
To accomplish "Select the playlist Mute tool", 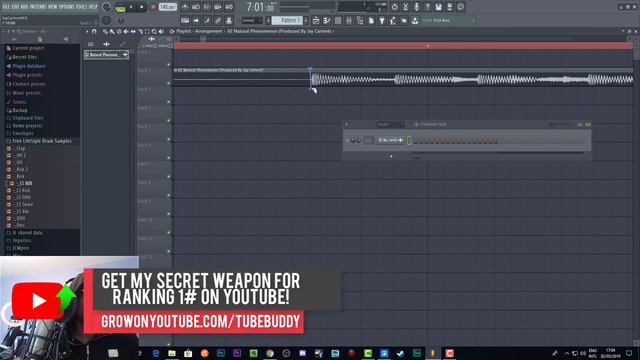I will pyautogui.click(x=126, y=31).
